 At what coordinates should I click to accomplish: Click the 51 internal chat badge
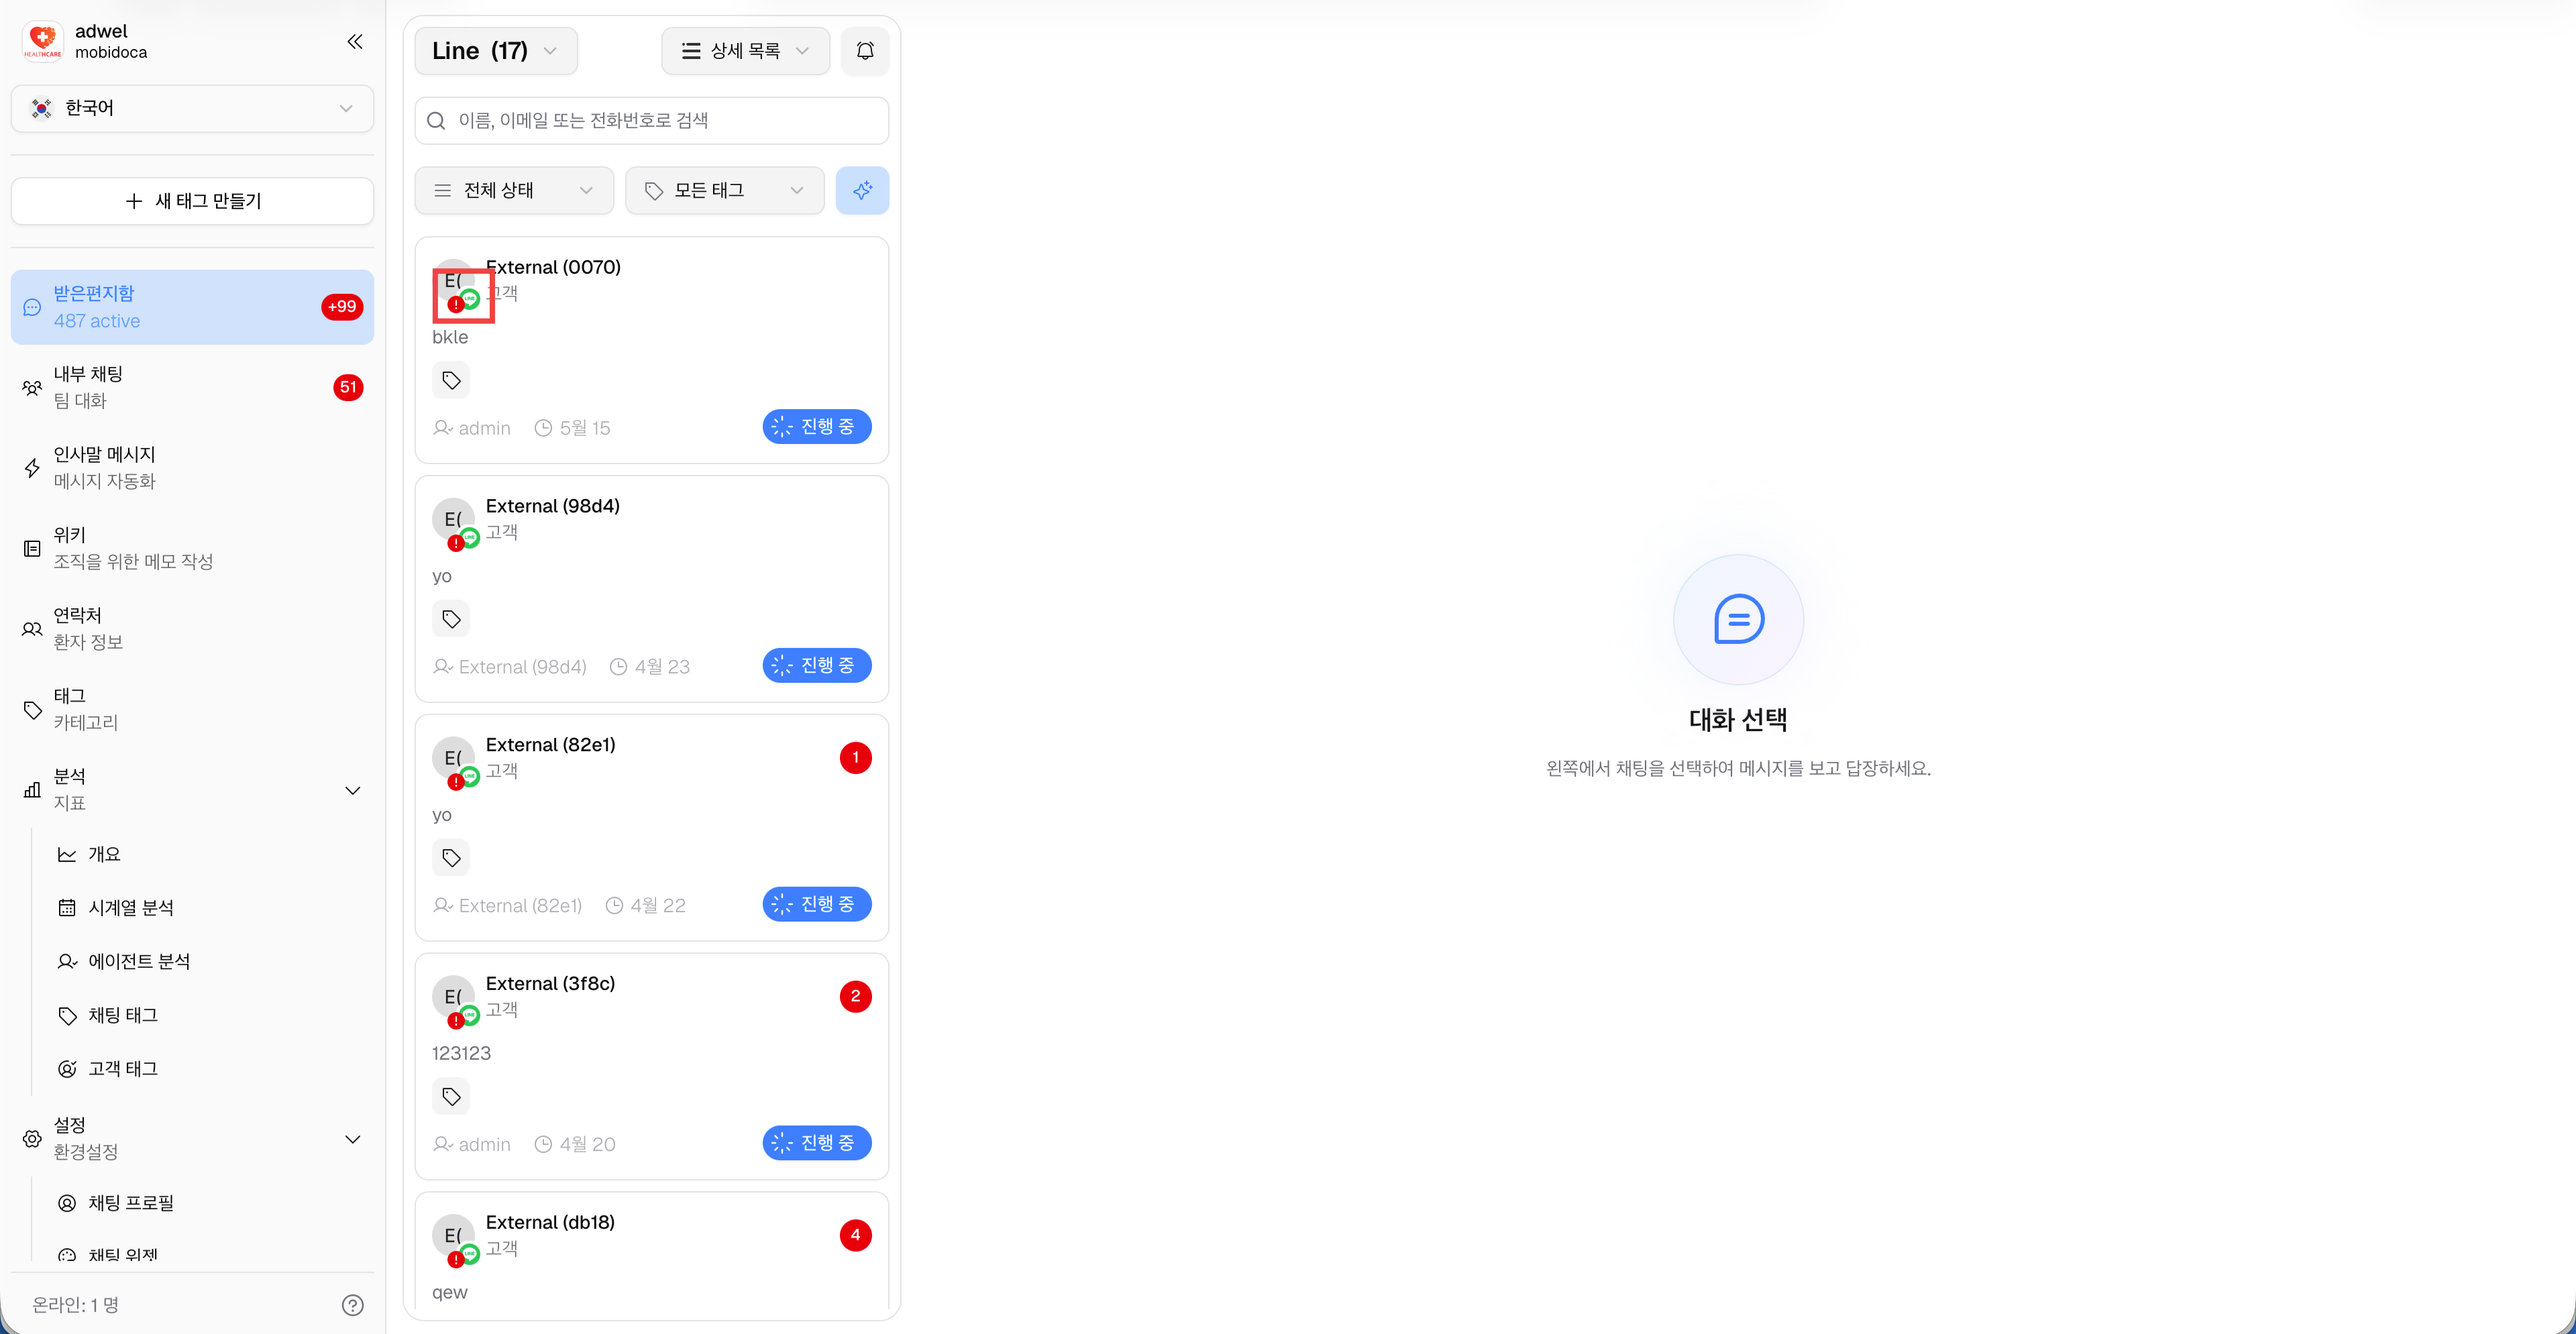pos(348,388)
